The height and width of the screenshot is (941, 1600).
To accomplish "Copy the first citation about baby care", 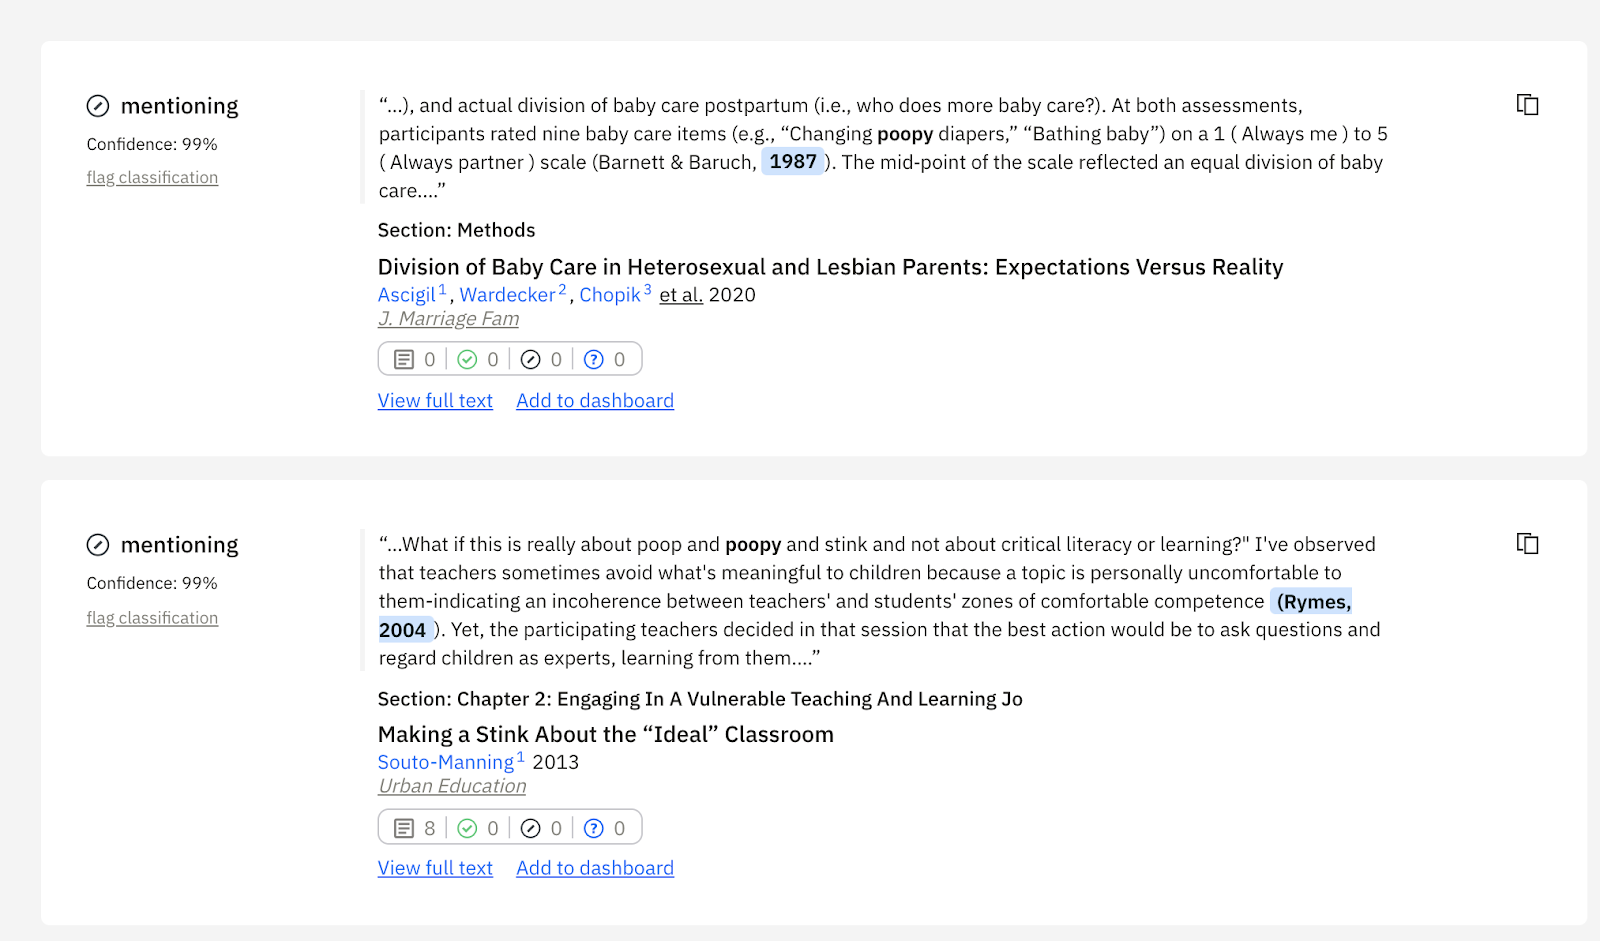I will (x=1527, y=105).
